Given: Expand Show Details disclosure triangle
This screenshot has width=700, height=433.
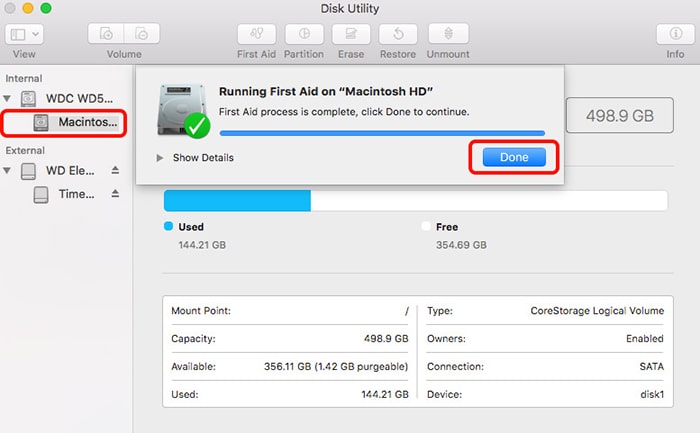Looking at the screenshot, I should (161, 158).
